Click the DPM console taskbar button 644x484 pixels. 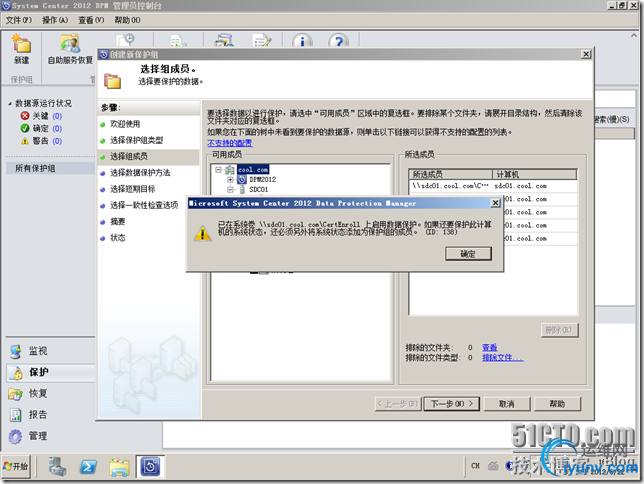pos(150,467)
